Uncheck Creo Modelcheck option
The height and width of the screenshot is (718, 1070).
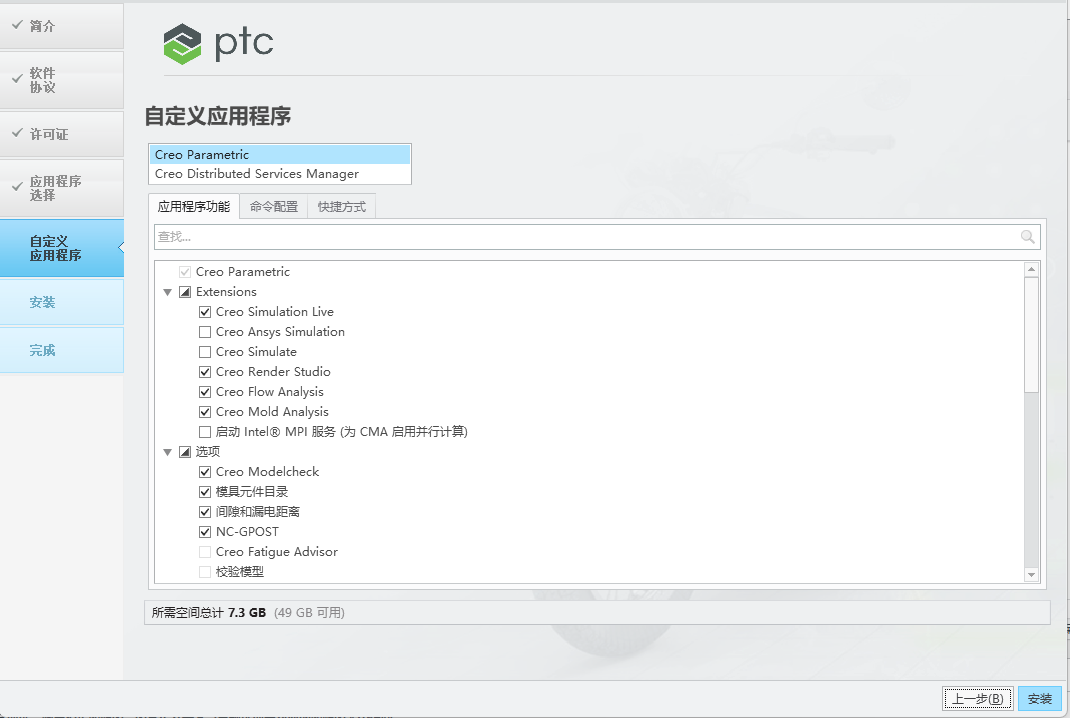point(205,472)
